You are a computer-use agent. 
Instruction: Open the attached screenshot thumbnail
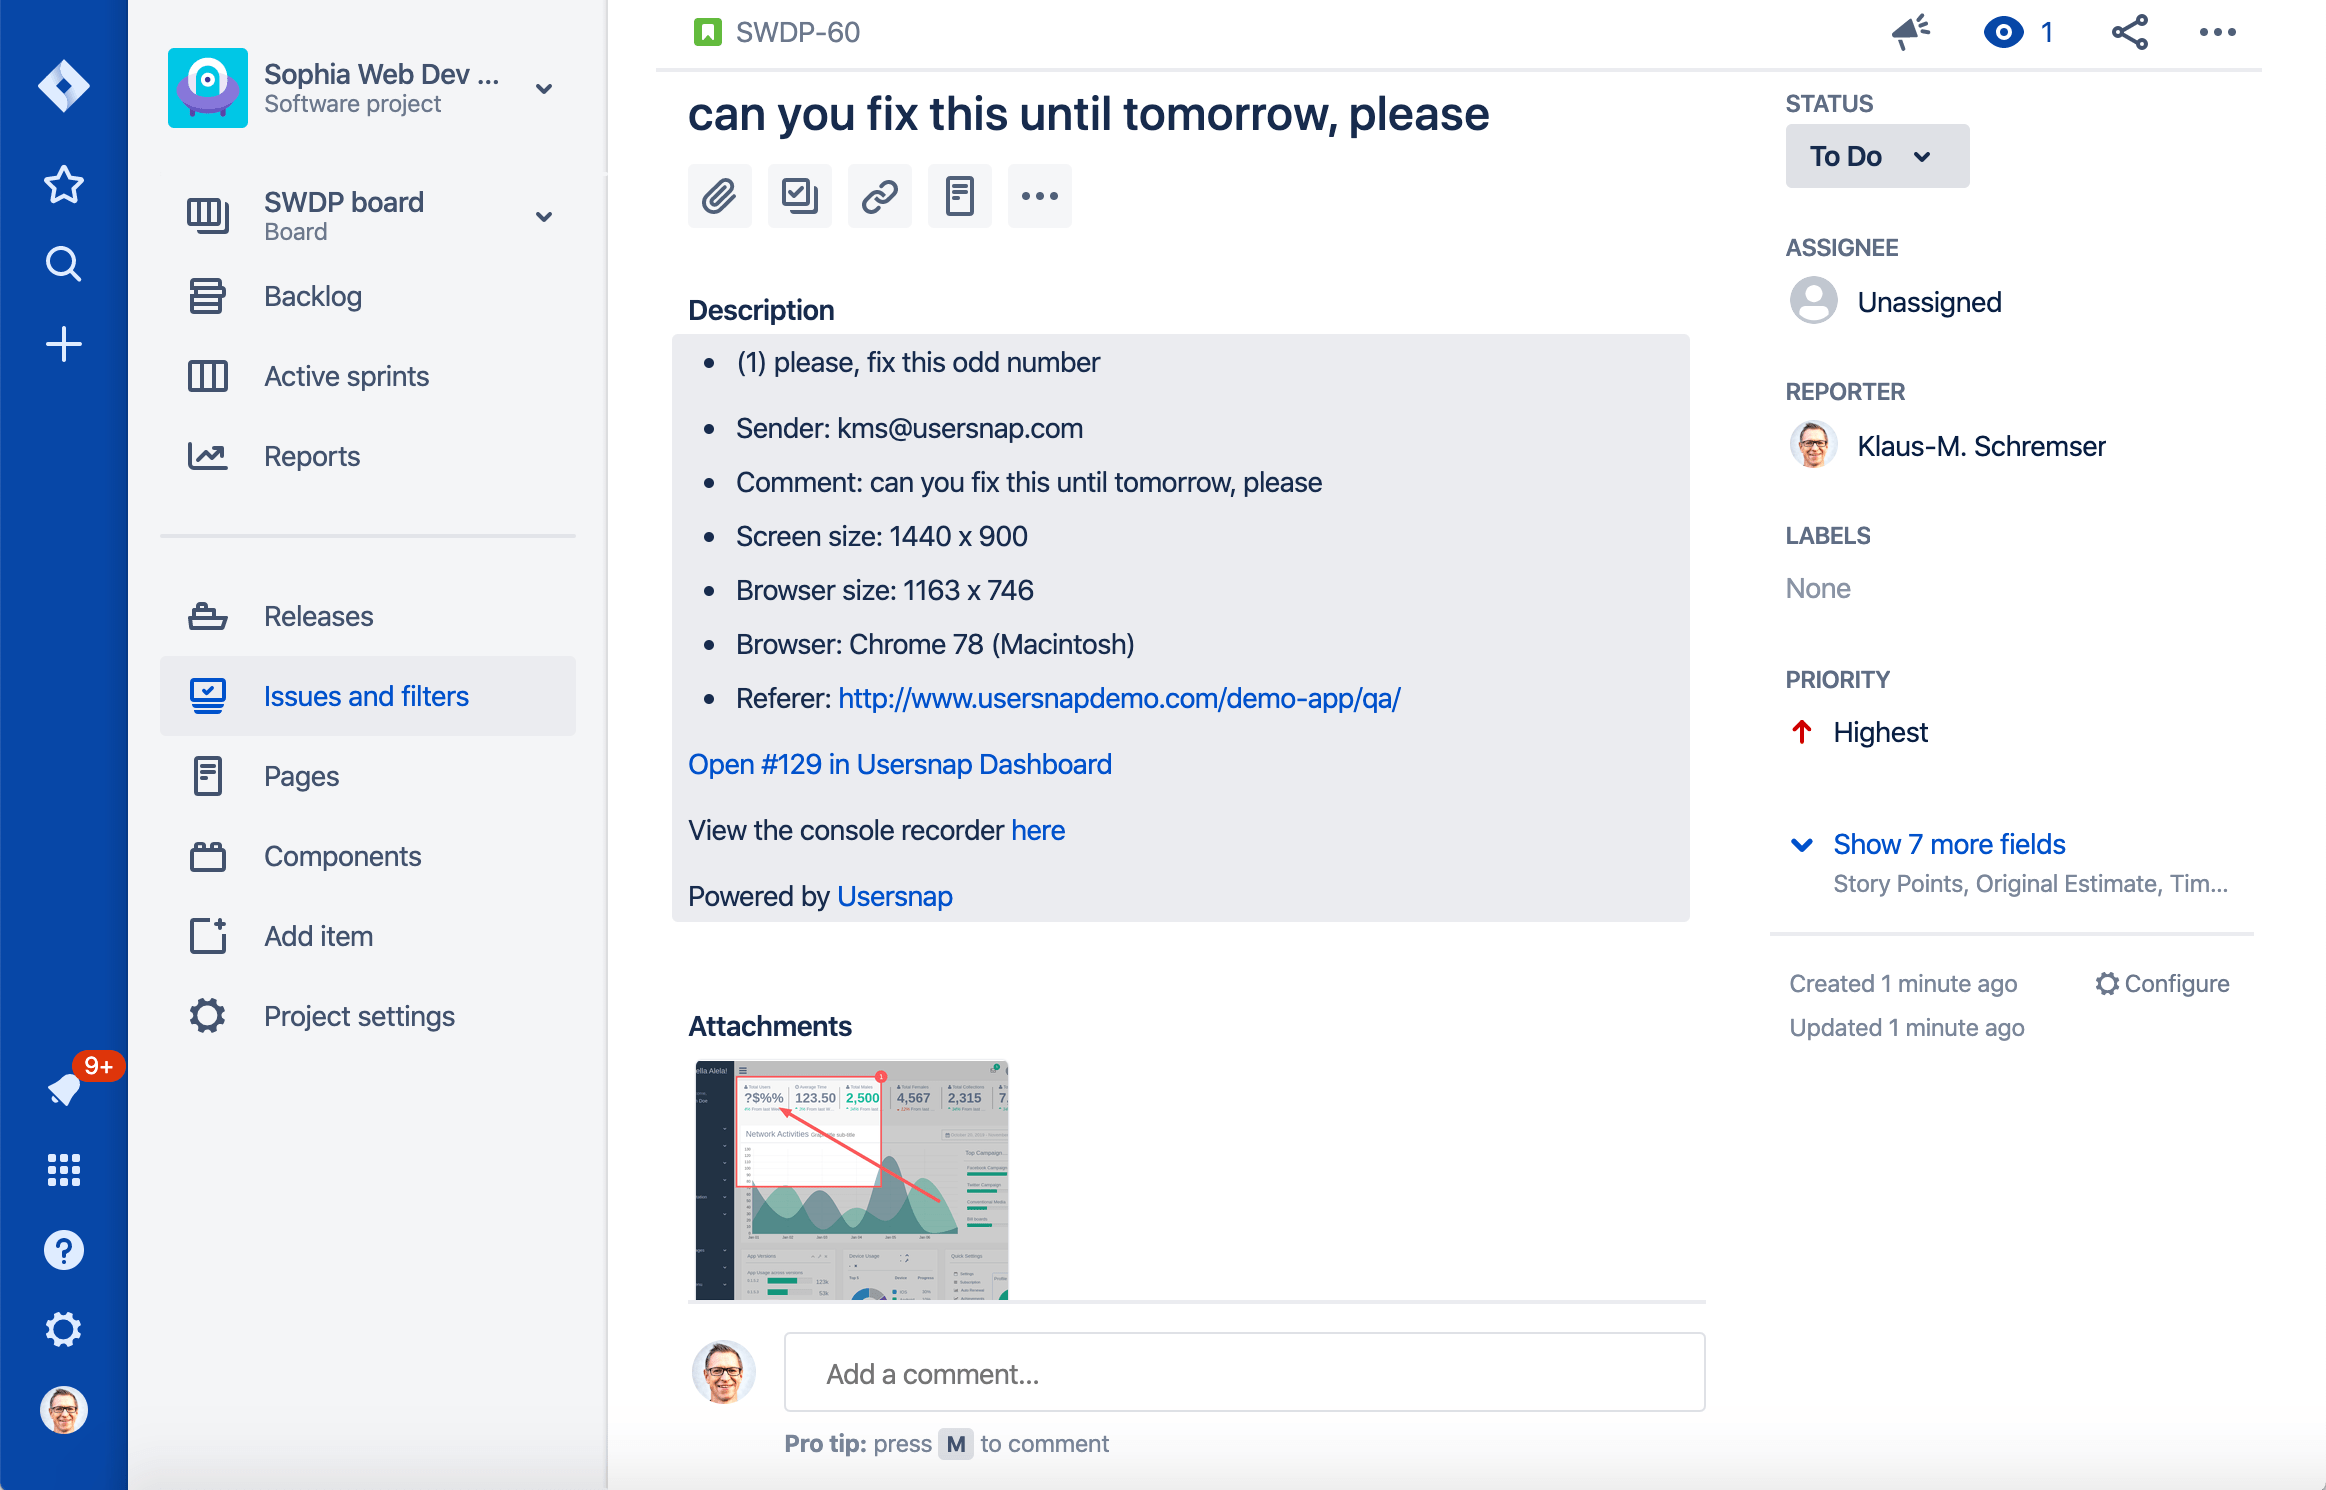pos(851,1180)
